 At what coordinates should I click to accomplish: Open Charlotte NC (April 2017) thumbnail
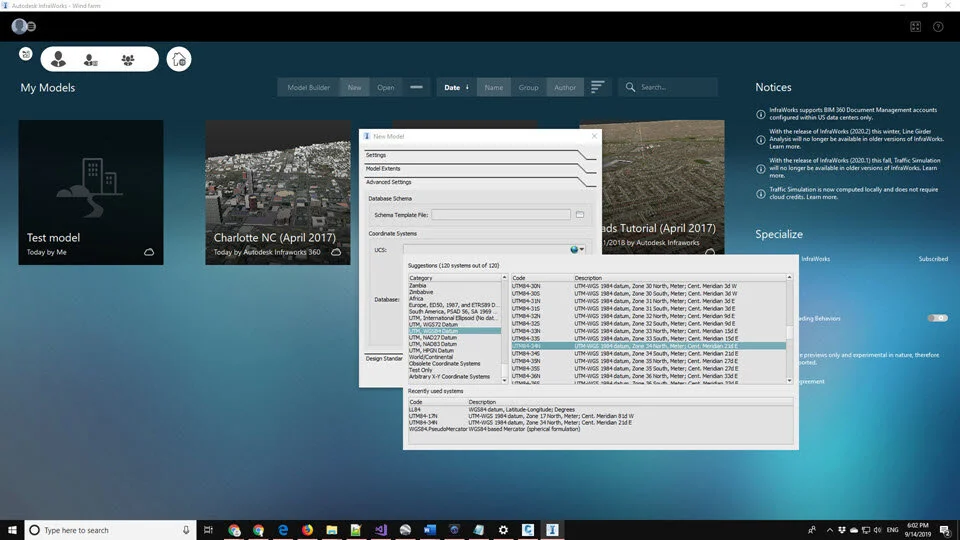278,192
